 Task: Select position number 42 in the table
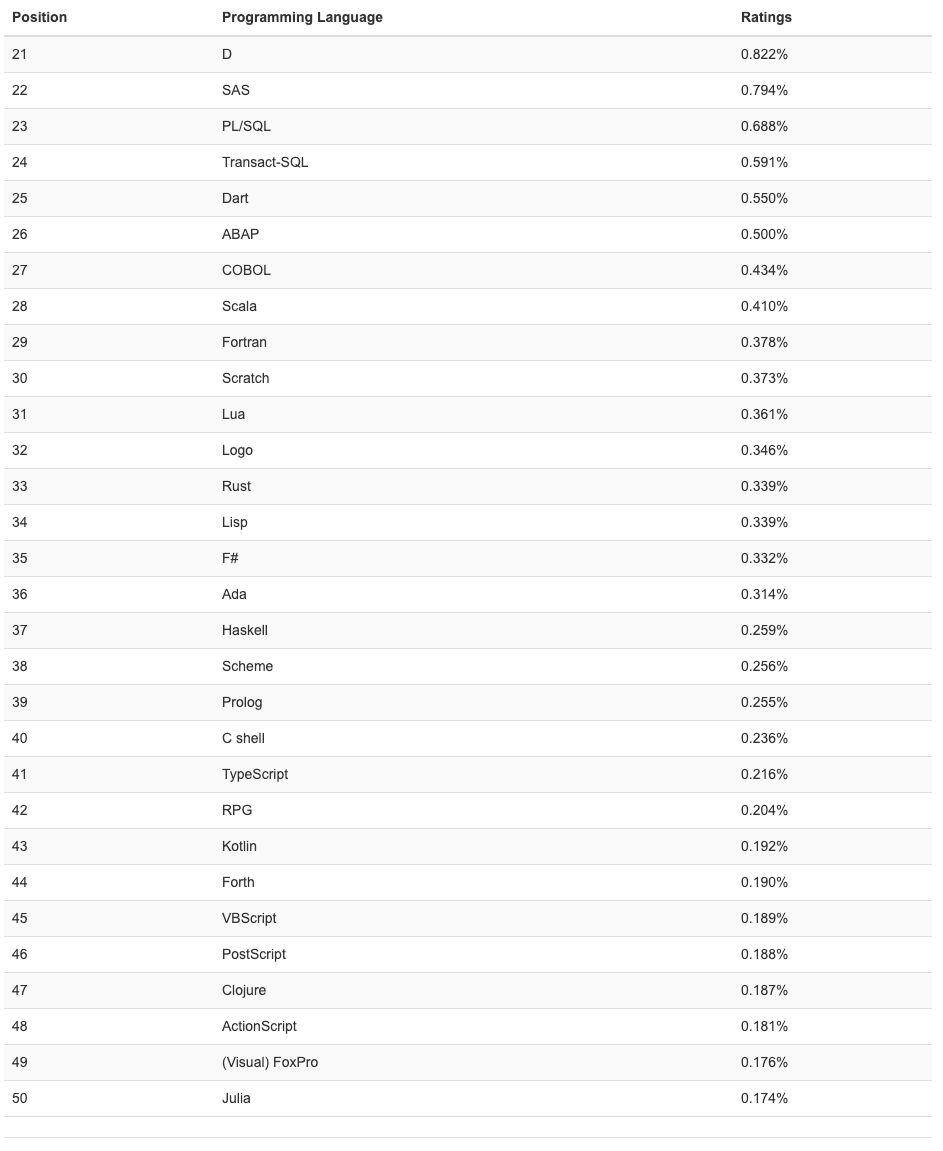pos(20,810)
